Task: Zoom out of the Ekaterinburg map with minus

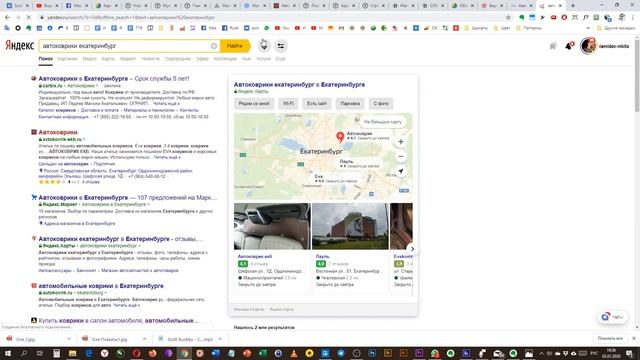Action: [x=401, y=156]
